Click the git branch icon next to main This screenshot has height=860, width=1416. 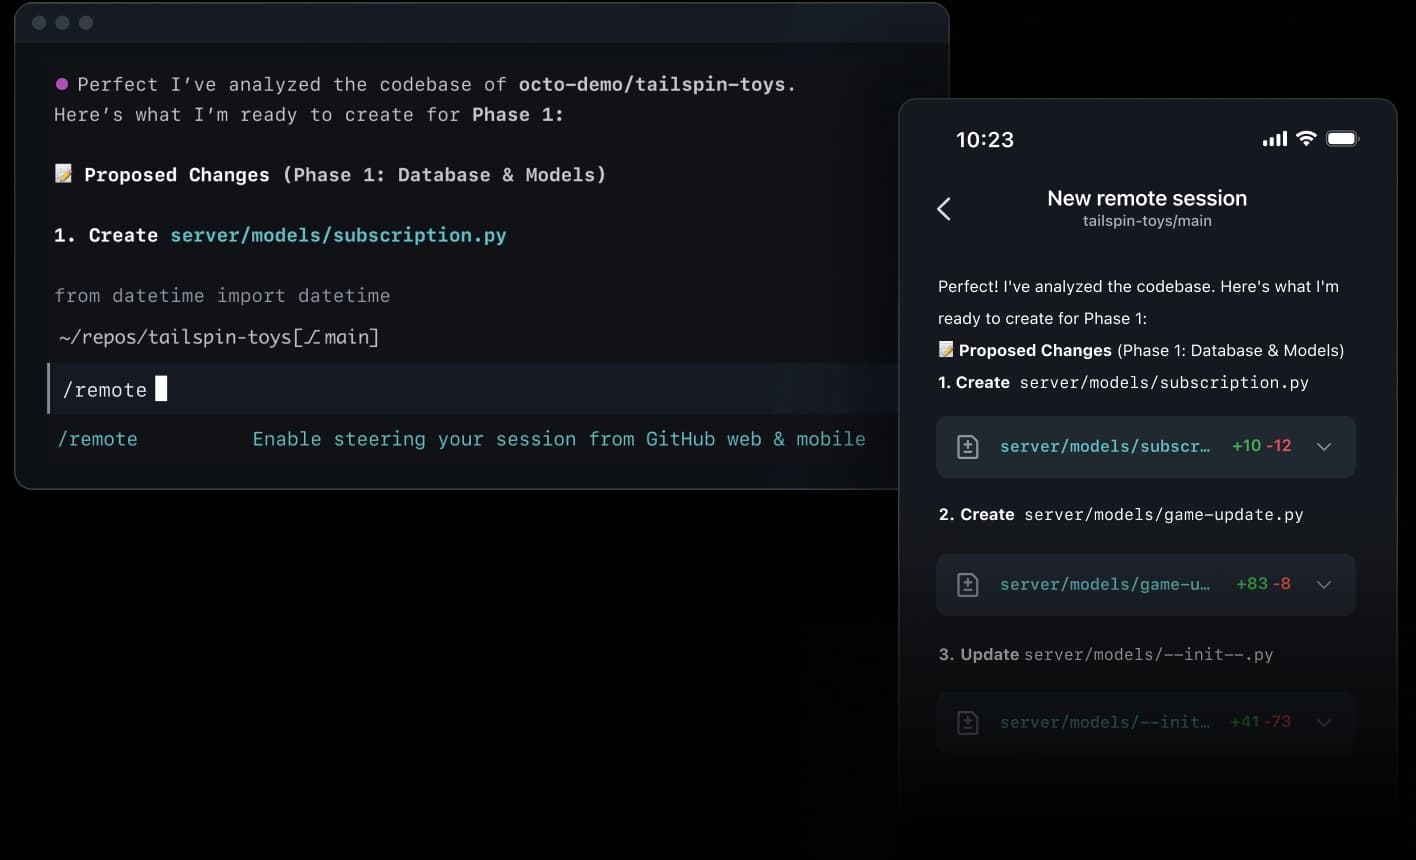tap(312, 337)
